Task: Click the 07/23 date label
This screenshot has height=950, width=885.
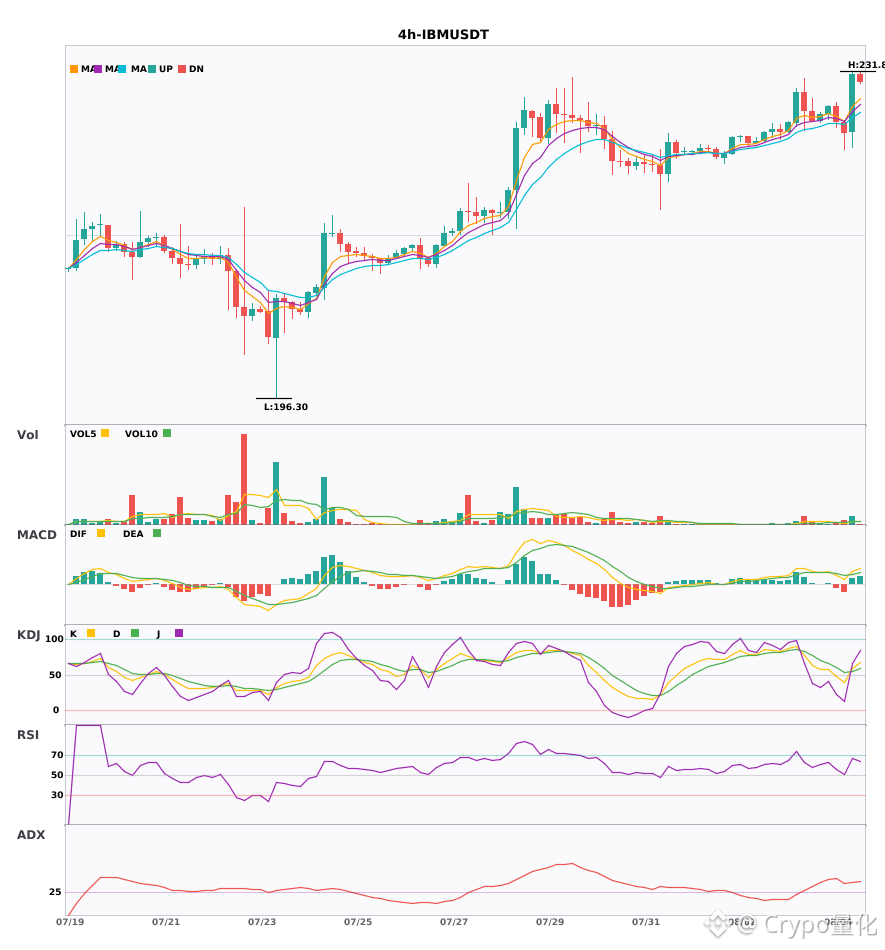Action: tap(262, 922)
